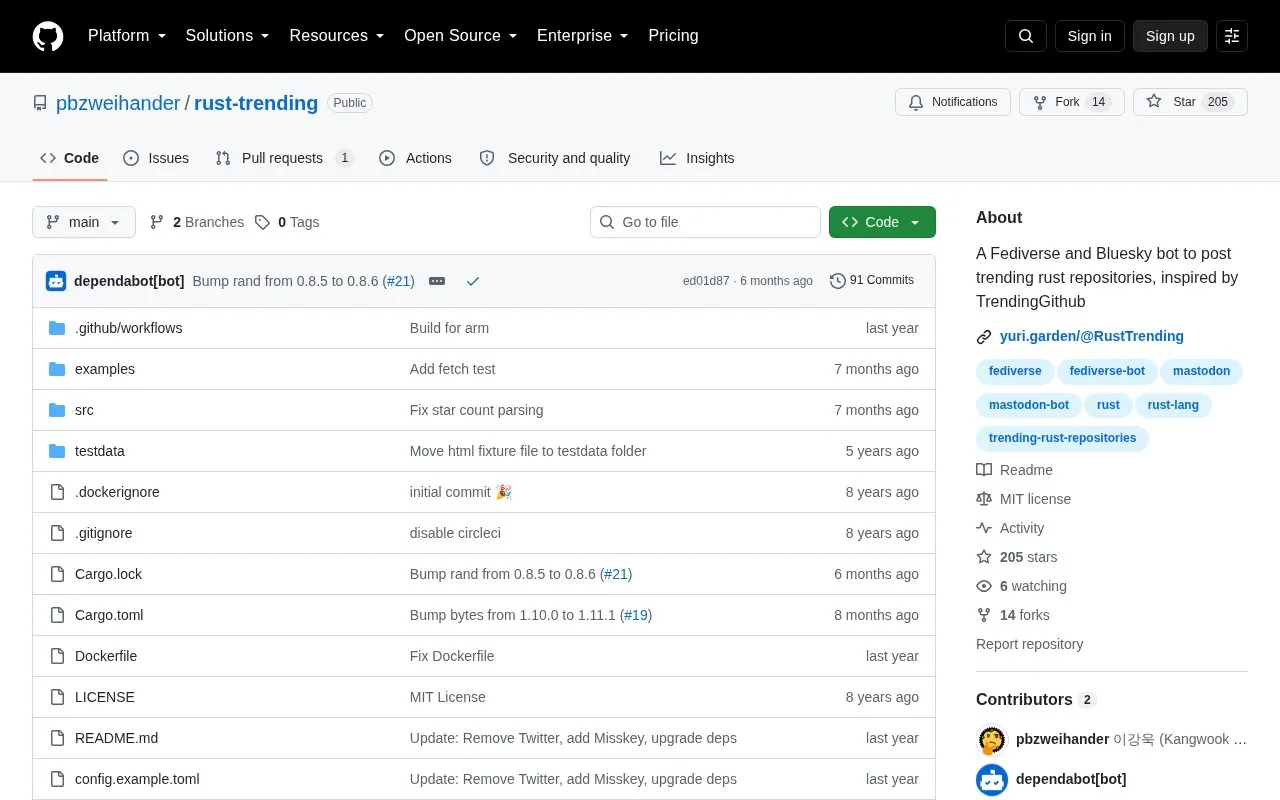The width and height of the screenshot is (1280, 800).
Task: Switch to the Pull requests tab
Action: [284, 158]
